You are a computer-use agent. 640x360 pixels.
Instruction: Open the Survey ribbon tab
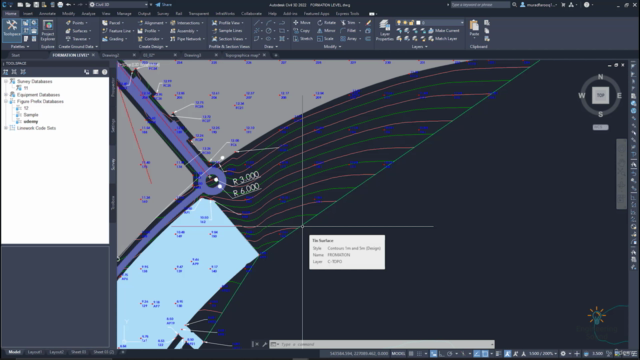point(163,14)
